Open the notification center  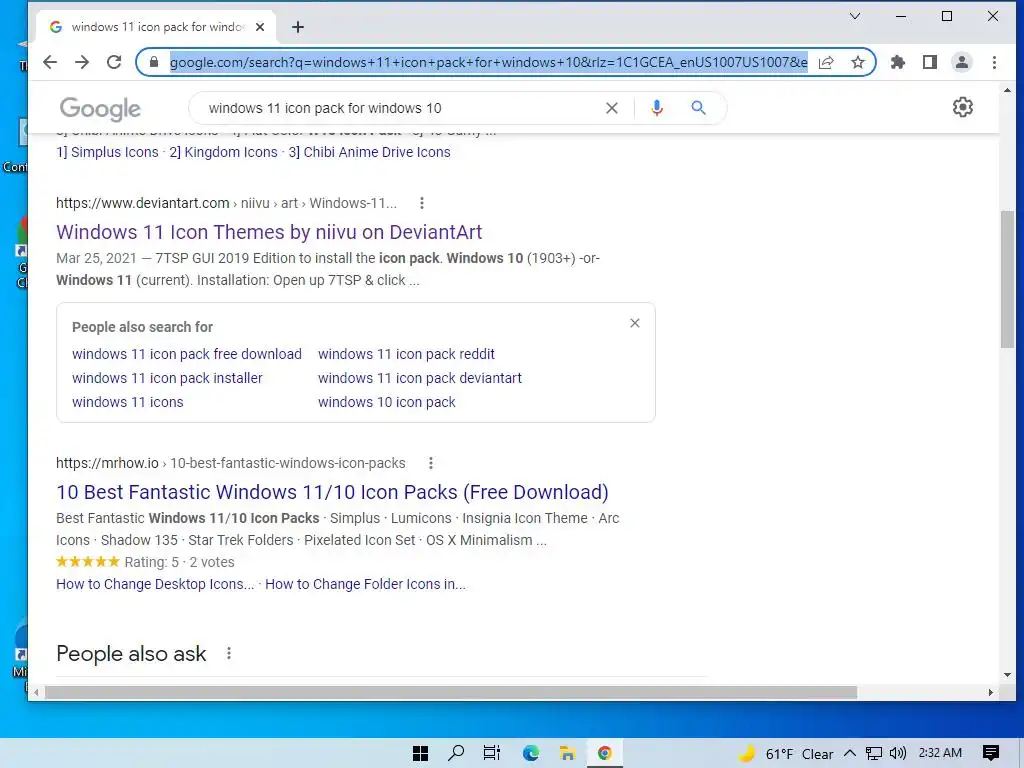point(991,753)
